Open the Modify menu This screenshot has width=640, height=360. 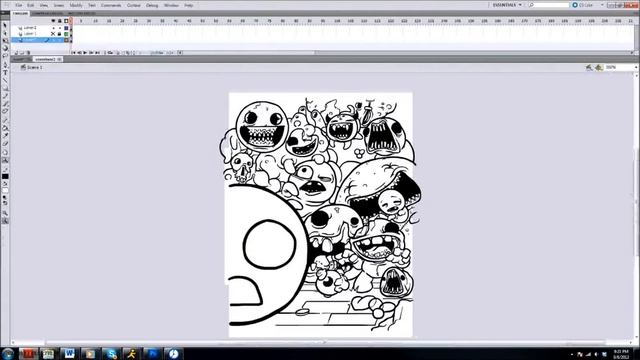point(76,5)
